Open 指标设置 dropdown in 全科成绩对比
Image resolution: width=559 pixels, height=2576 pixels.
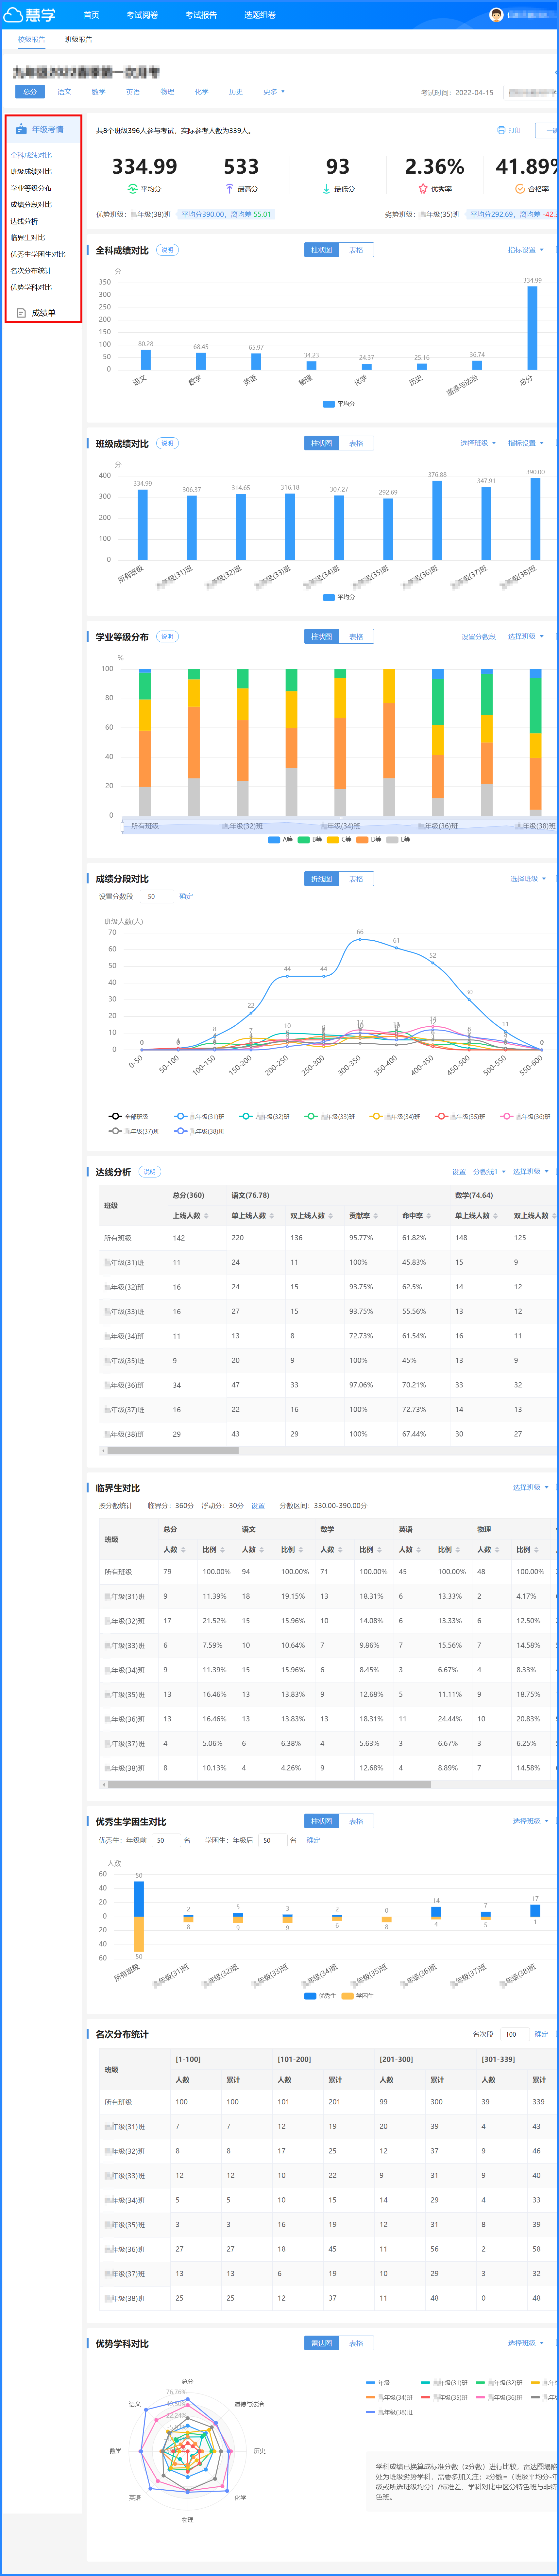click(x=526, y=250)
